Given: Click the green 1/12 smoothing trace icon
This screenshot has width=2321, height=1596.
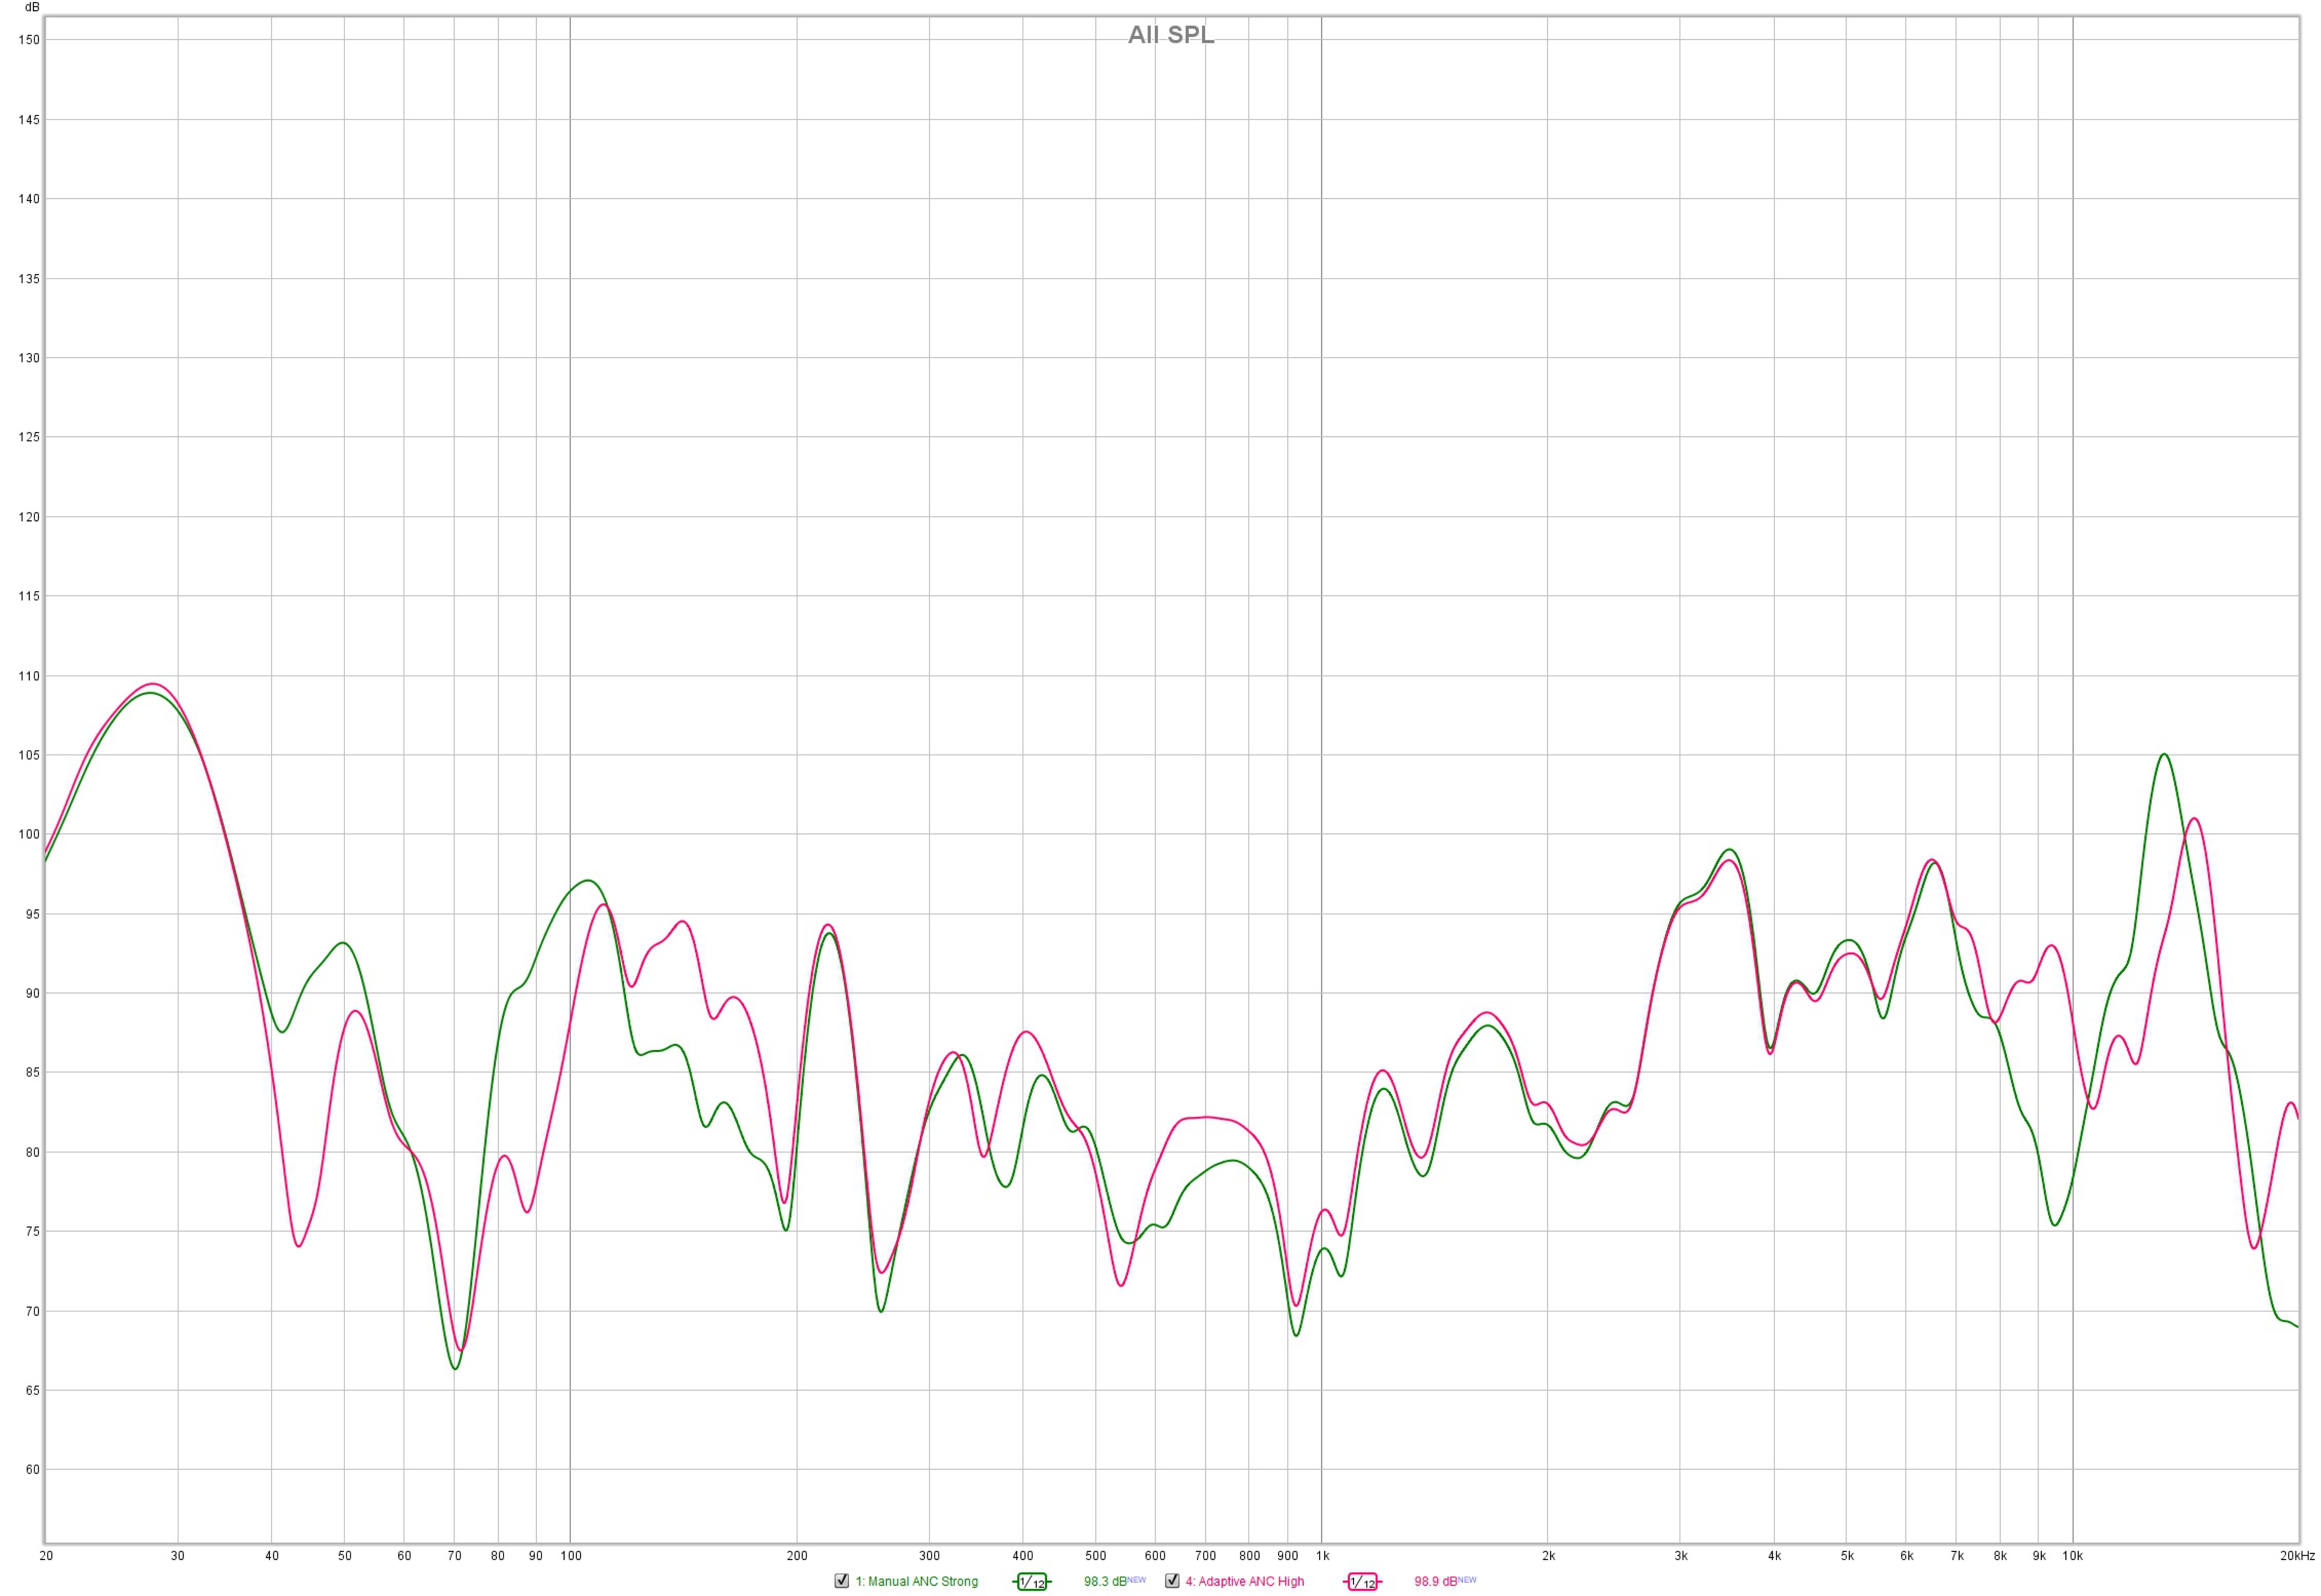Looking at the screenshot, I should click(x=1032, y=1582).
